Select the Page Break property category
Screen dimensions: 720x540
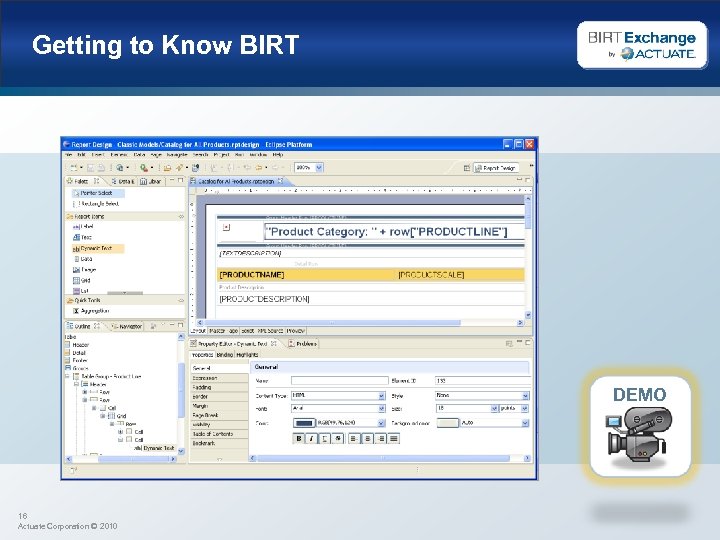219,415
